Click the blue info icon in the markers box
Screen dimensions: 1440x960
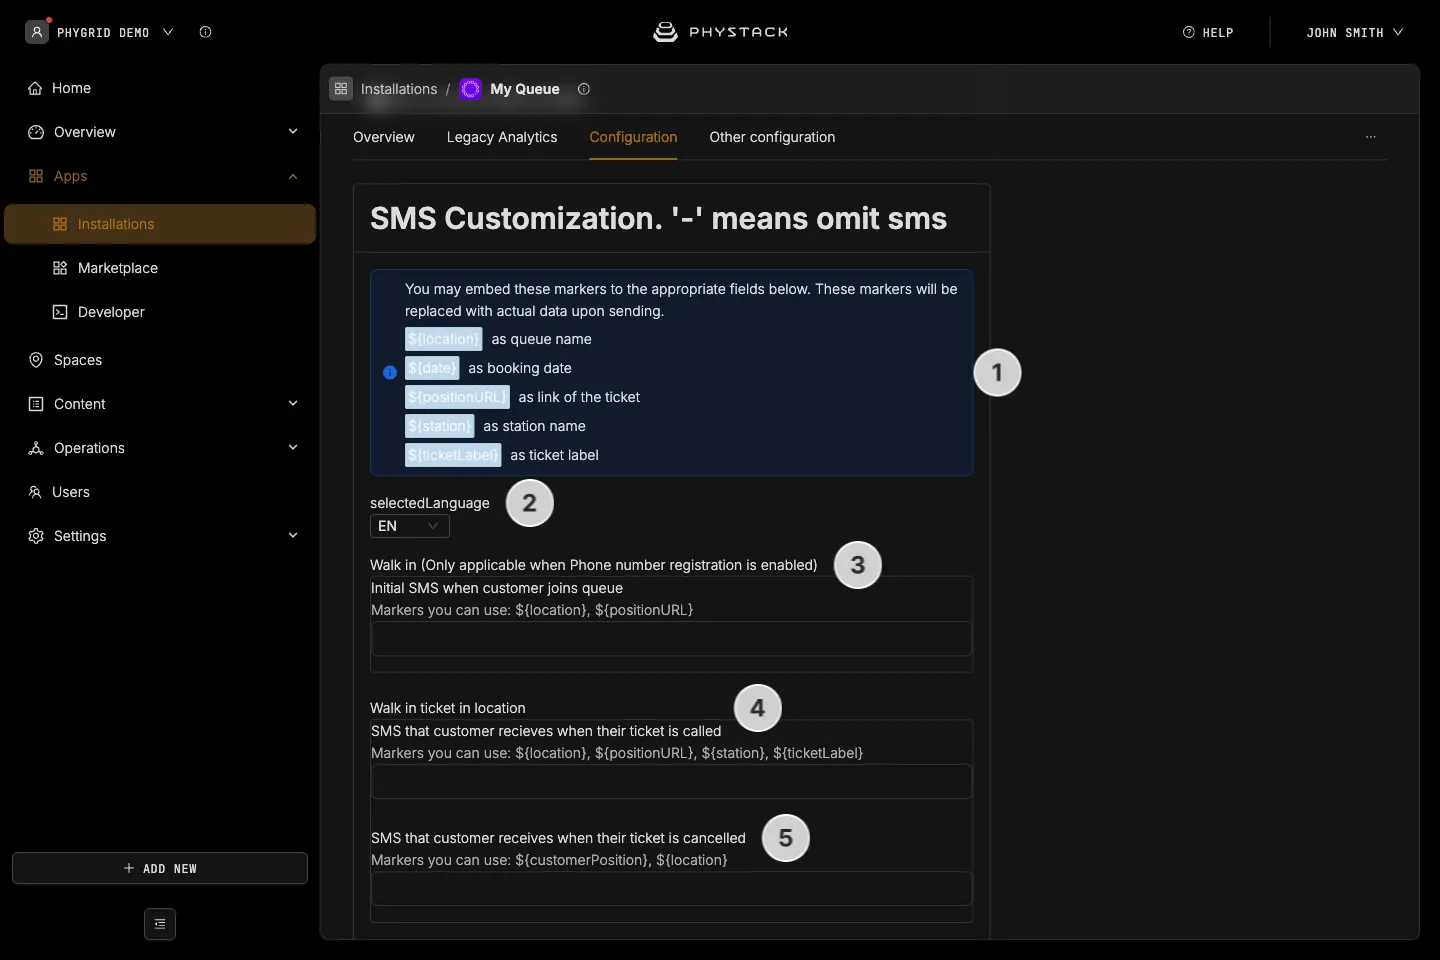coord(390,372)
